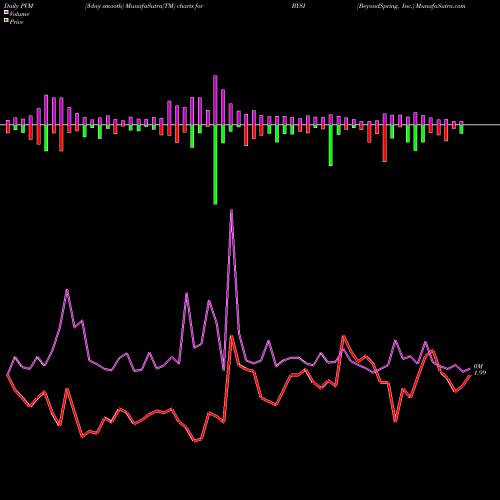Click the highest magenta volume line peak
Screen dimensions: 500x500
pos(231,211)
